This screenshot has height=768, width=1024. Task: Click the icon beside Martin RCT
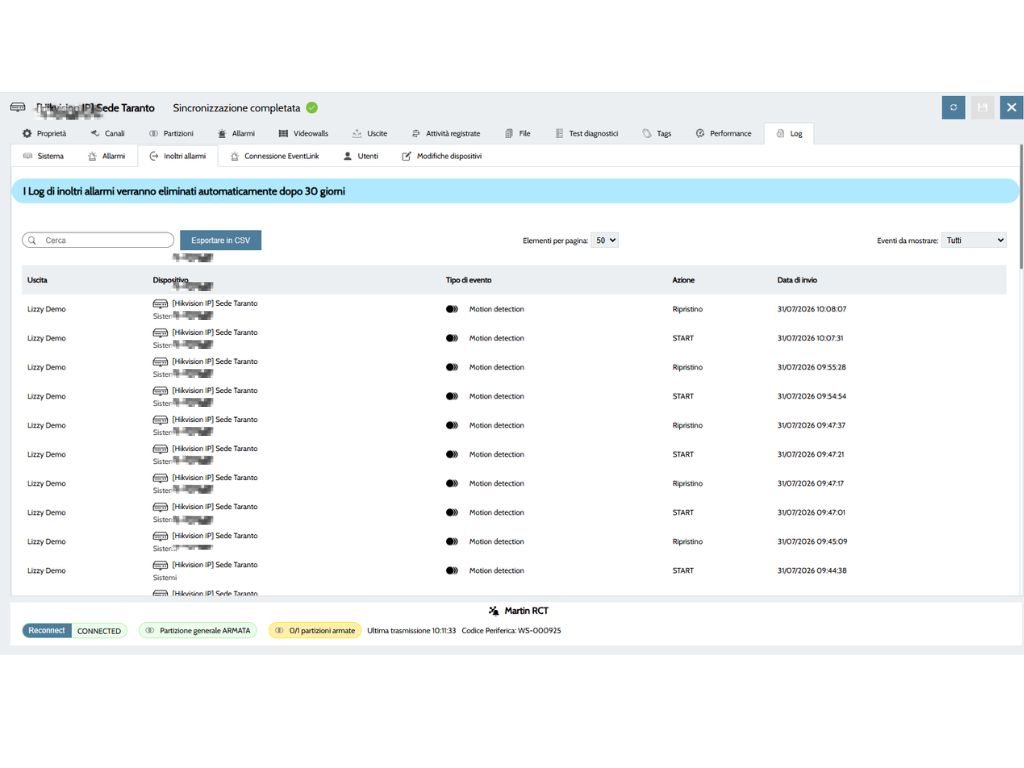pyautogui.click(x=494, y=611)
